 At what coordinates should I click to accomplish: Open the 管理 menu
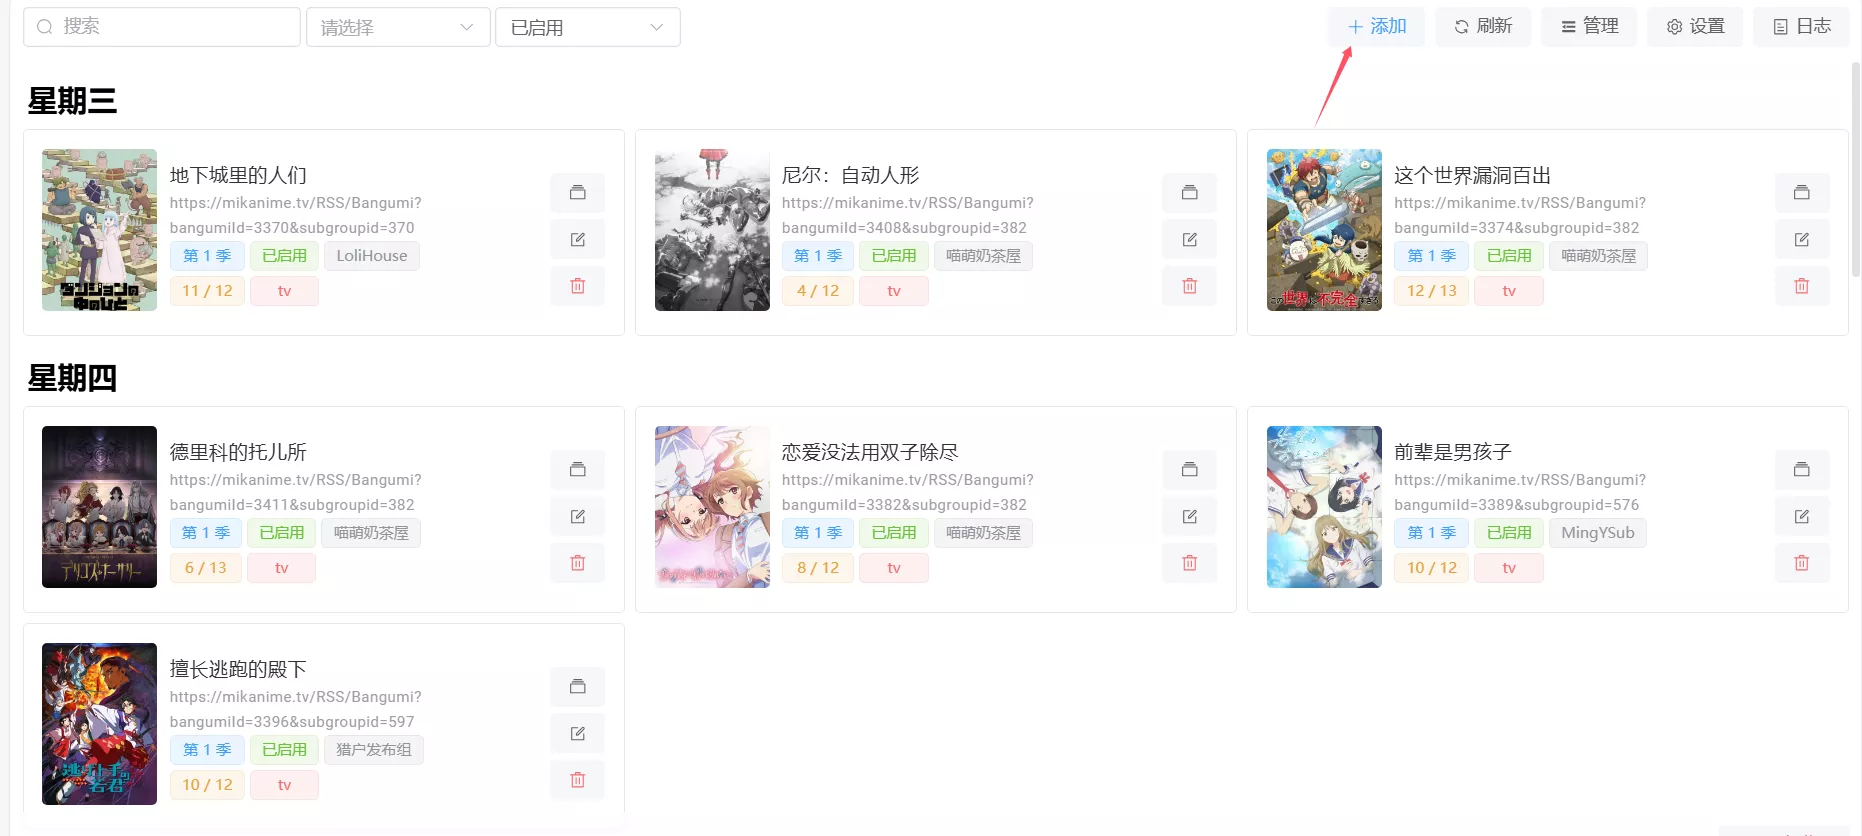(x=1589, y=26)
